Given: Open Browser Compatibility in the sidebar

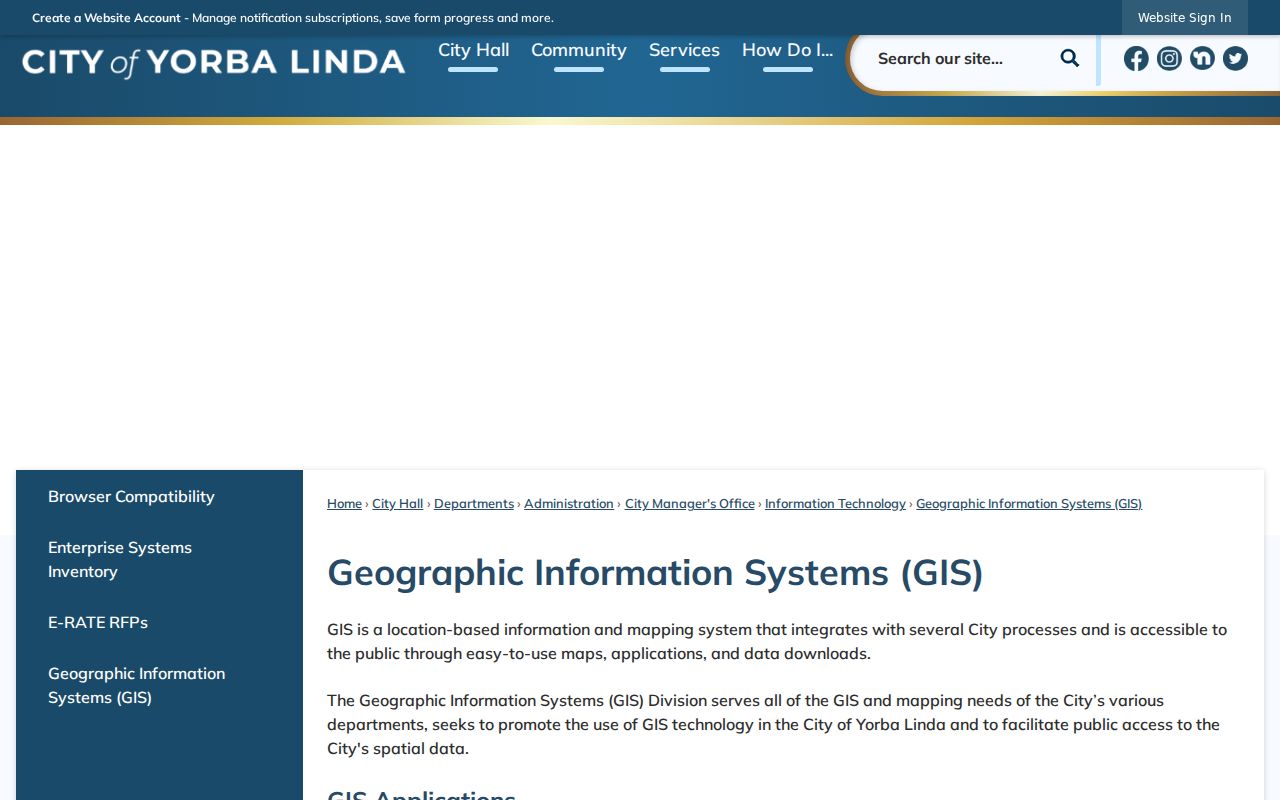Looking at the screenshot, I should coord(131,496).
